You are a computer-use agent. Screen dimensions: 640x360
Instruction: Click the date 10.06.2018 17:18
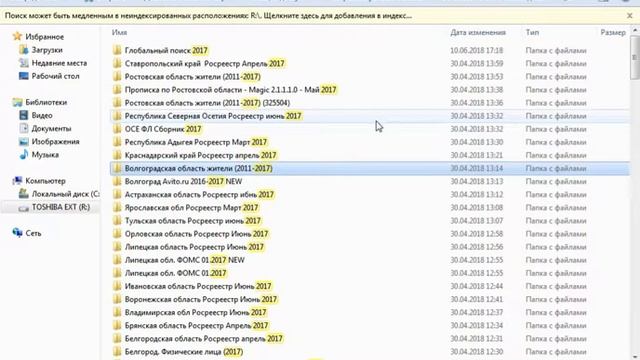tap(476, 50)
